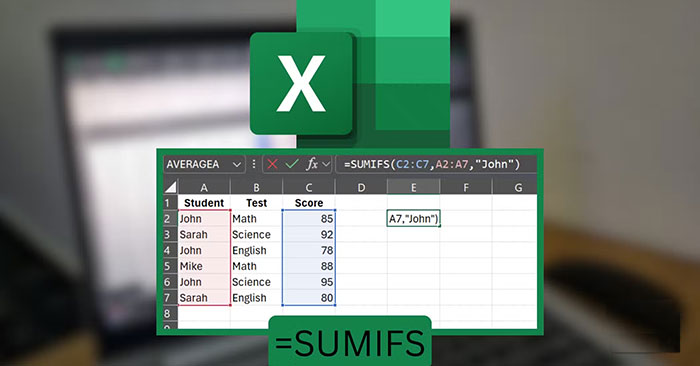The height and width of the screenshot is (366, 700).
Task: Select all cells using the corner triangle
Action: point(171,187)
